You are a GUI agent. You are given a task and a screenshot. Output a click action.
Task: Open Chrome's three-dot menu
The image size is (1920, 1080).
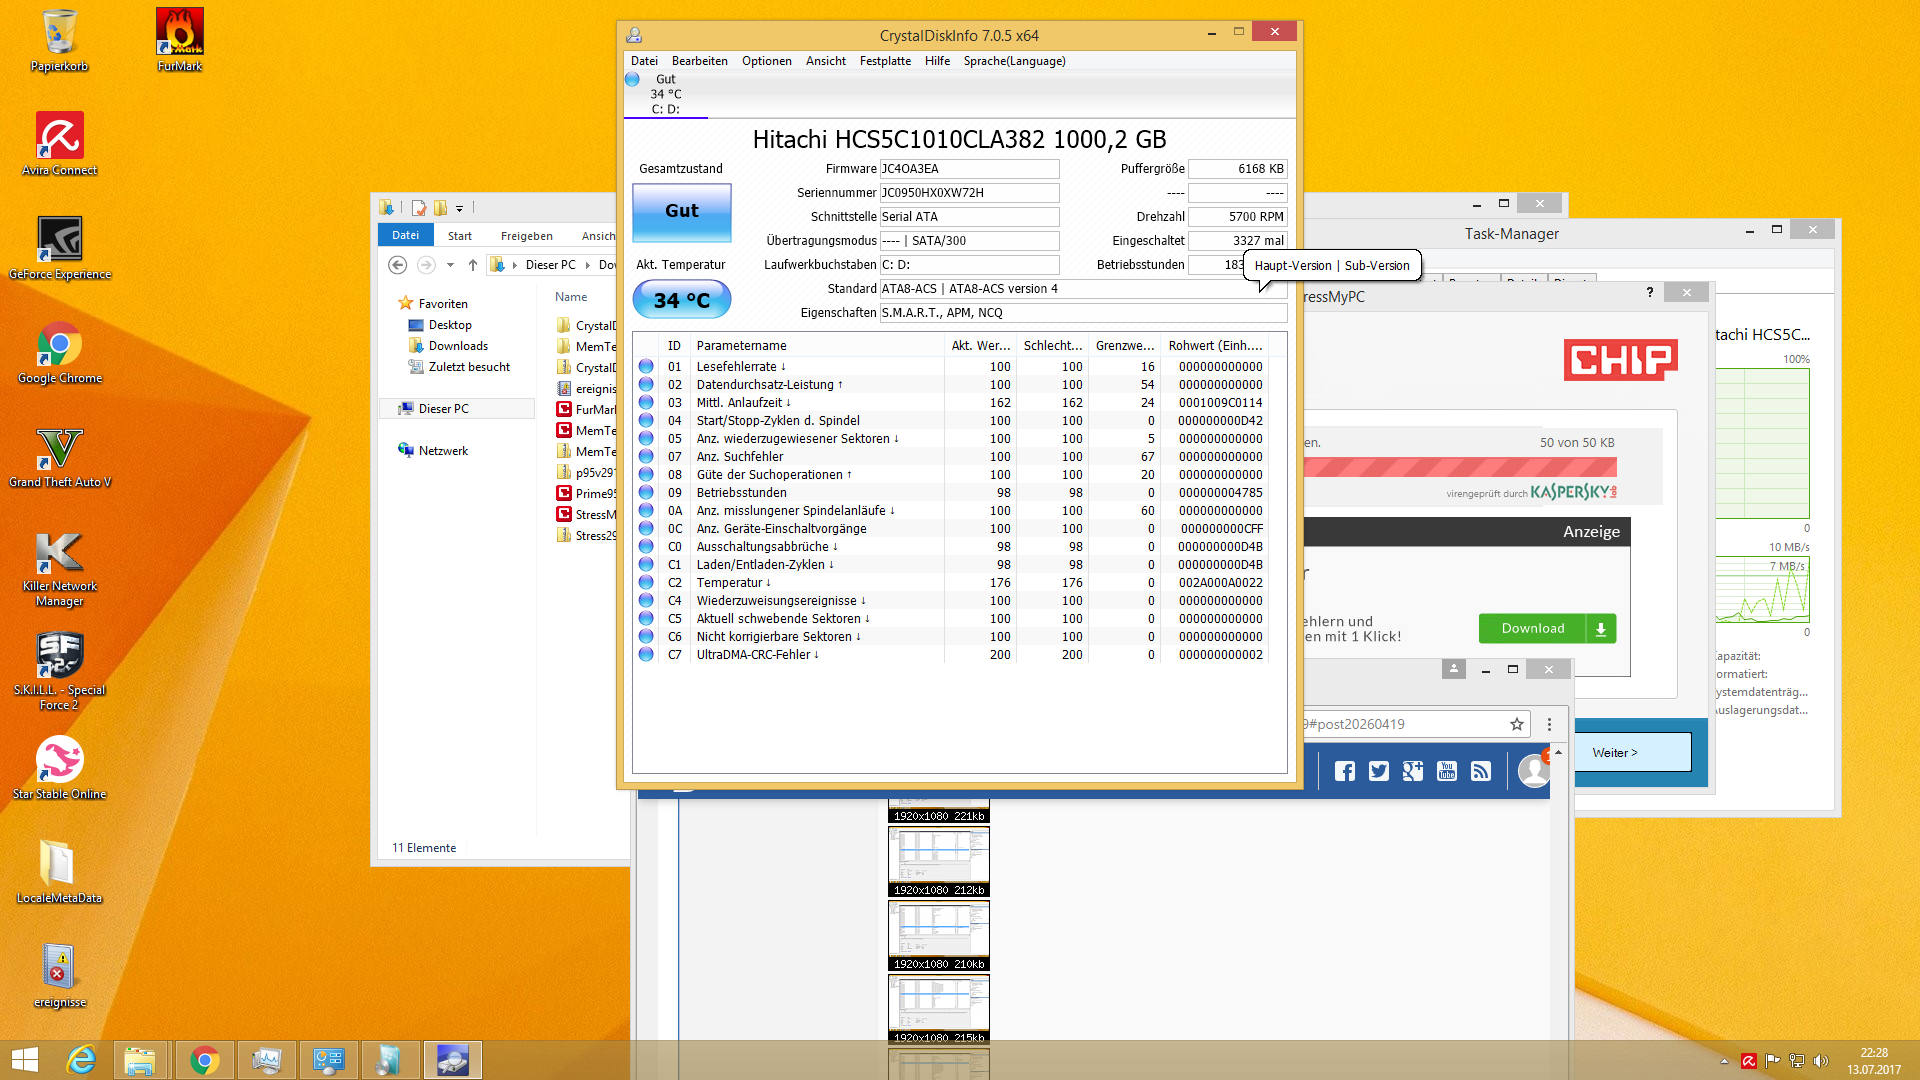pos(1549,724)
